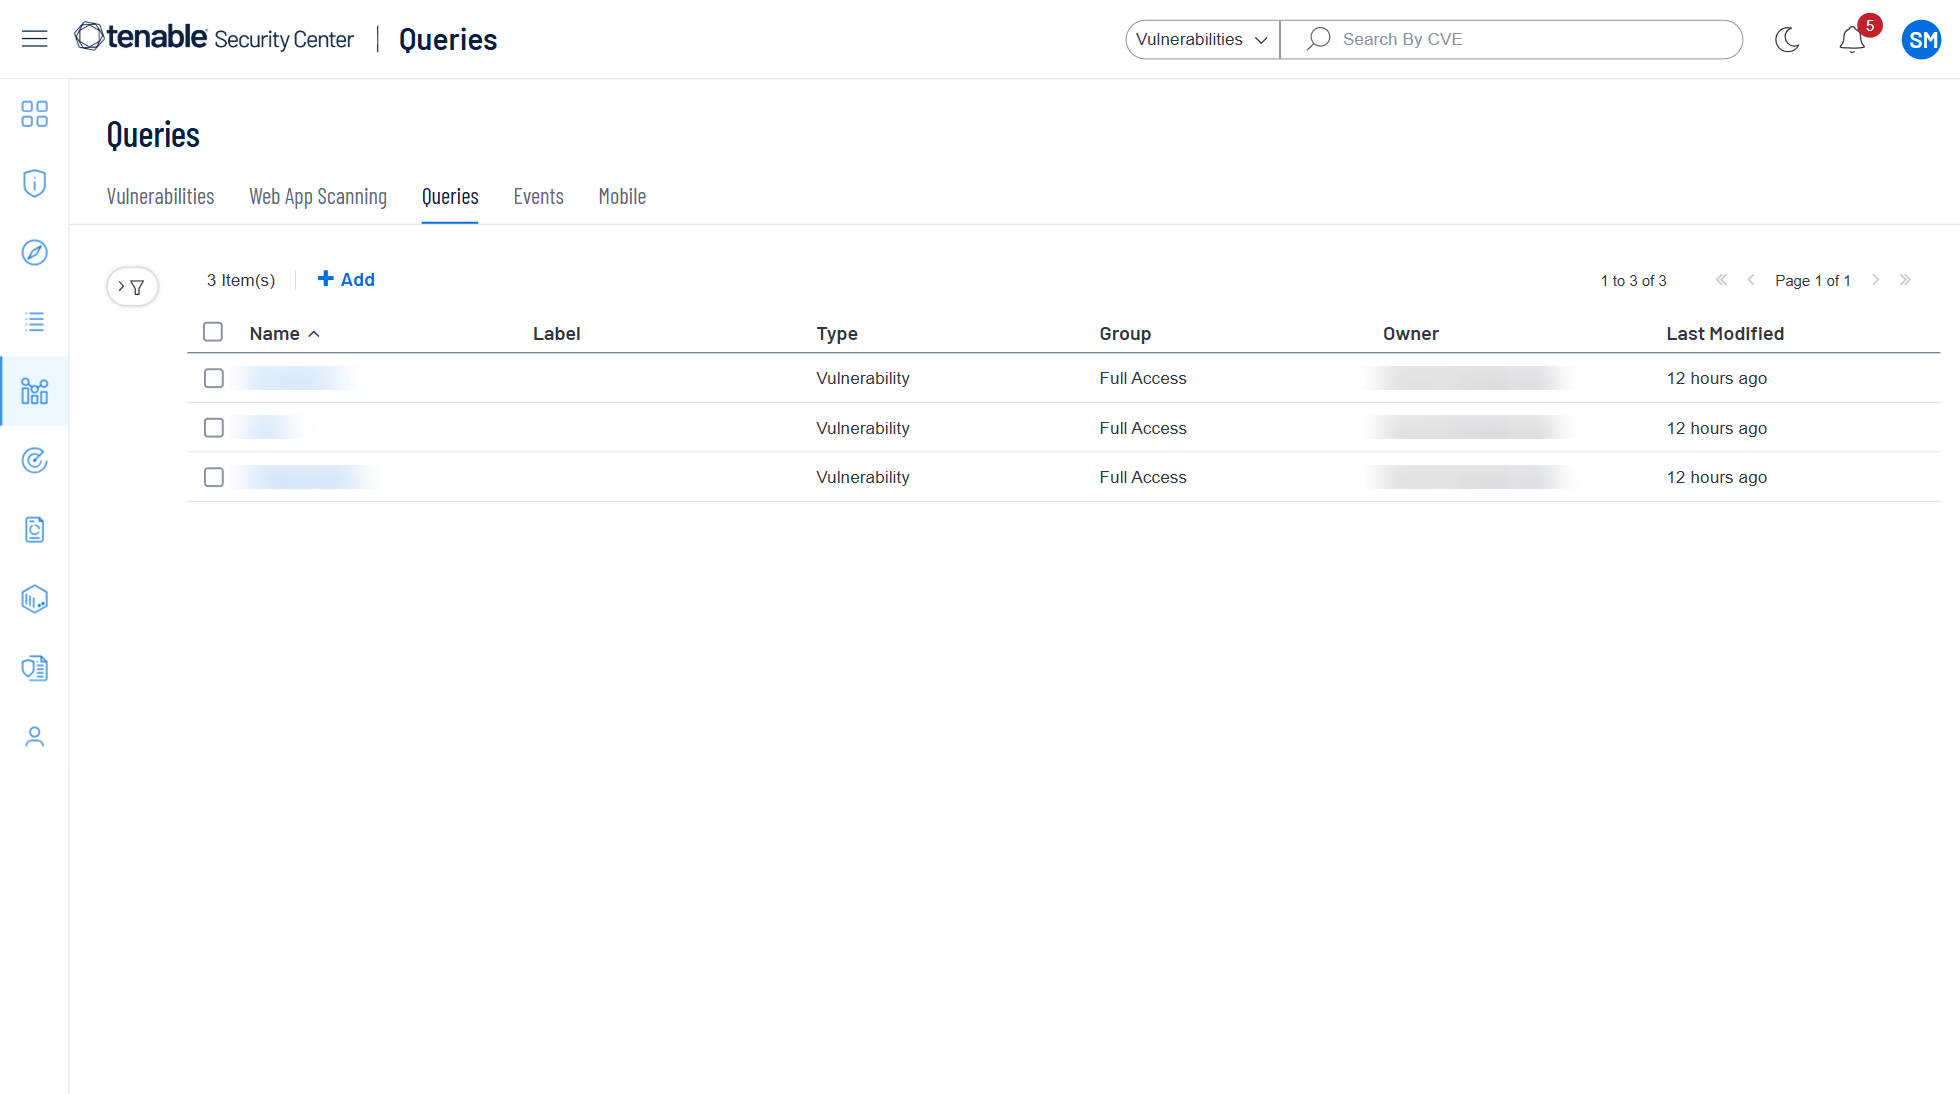The height and width of the screenshot is (1094, 1960).
Task: Open the hexagon chart icon in sidebar
Action: click(x=35, y=598)
